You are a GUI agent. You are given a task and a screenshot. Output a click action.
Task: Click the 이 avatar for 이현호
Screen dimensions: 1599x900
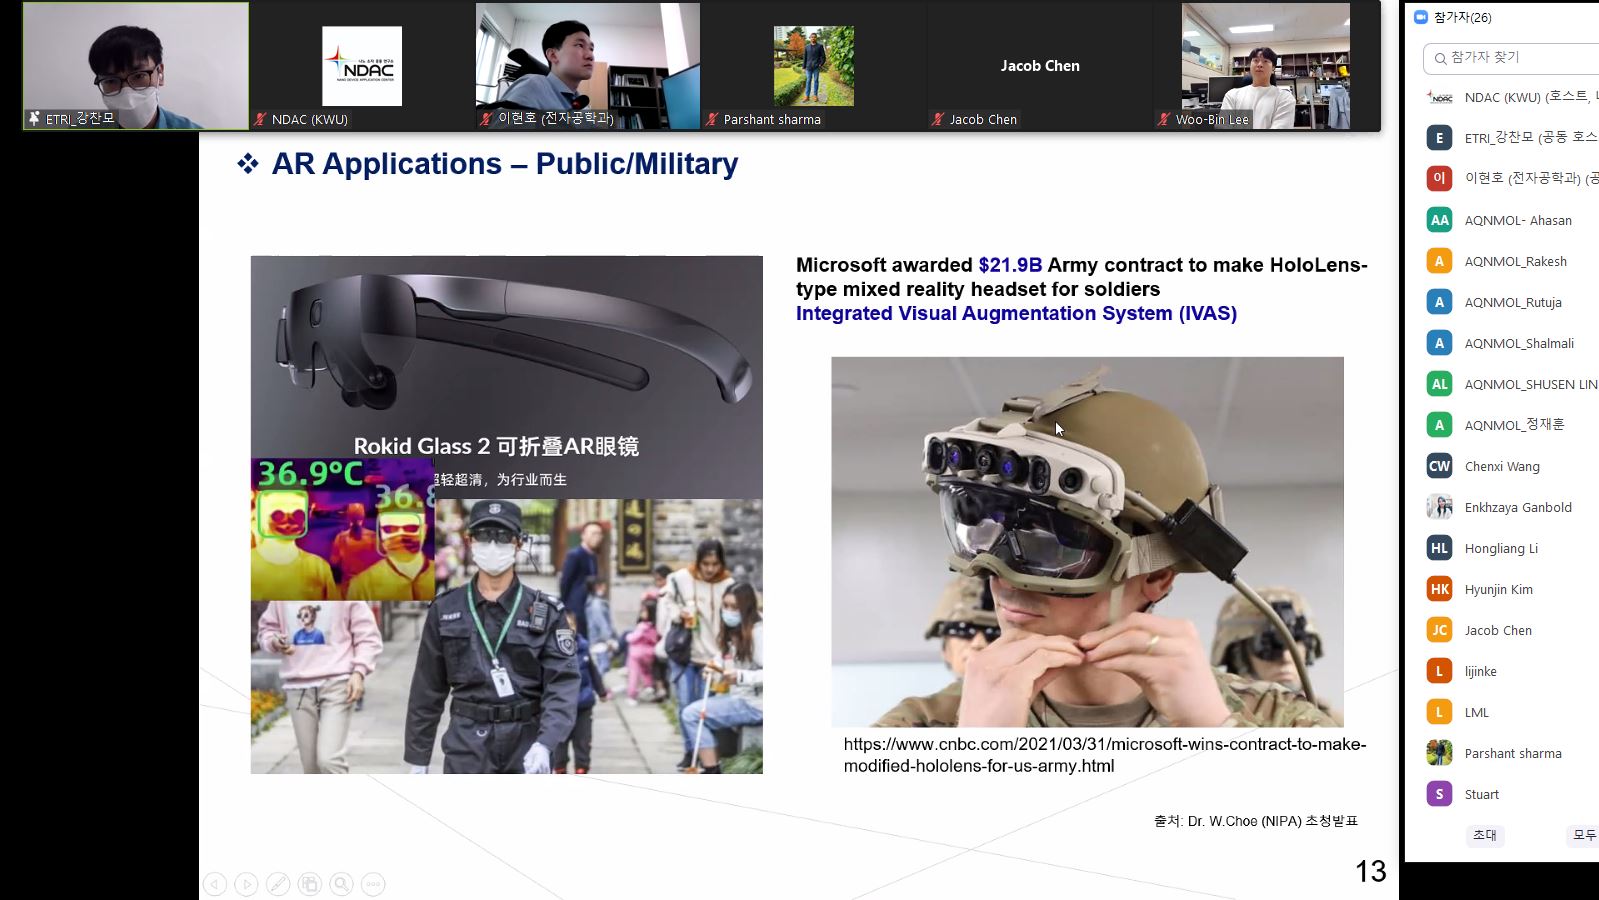tap(1439, 179)
